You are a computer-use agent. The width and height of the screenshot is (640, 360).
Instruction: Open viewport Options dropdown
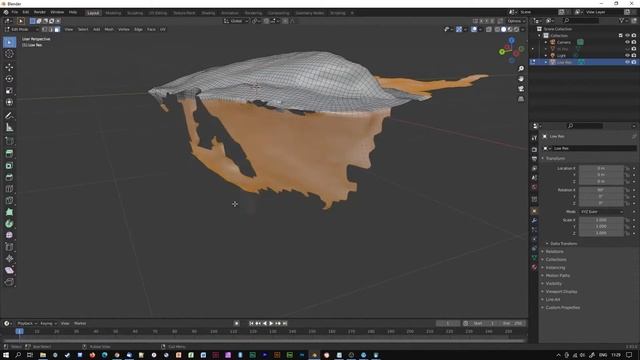pyautogui.click(x=516, y=21)
